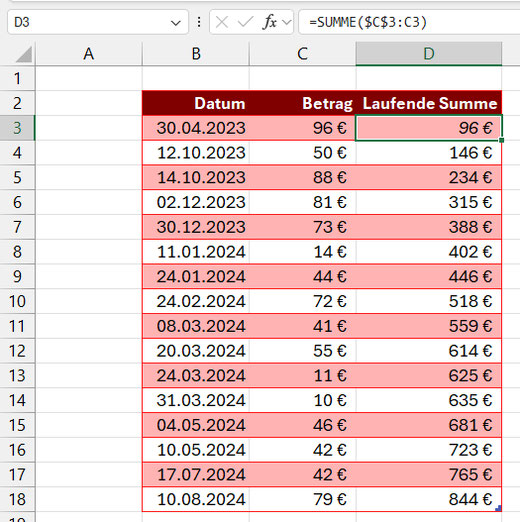Select the cell with date 24.01.2024

(196, 276)
